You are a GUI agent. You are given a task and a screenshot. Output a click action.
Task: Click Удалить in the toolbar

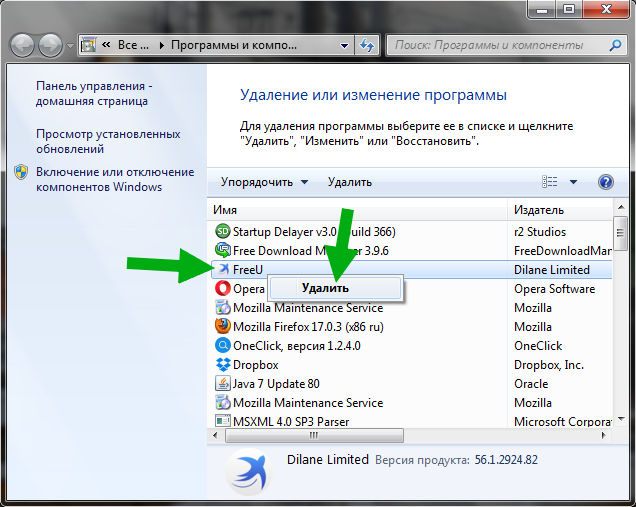coord(350,182)
